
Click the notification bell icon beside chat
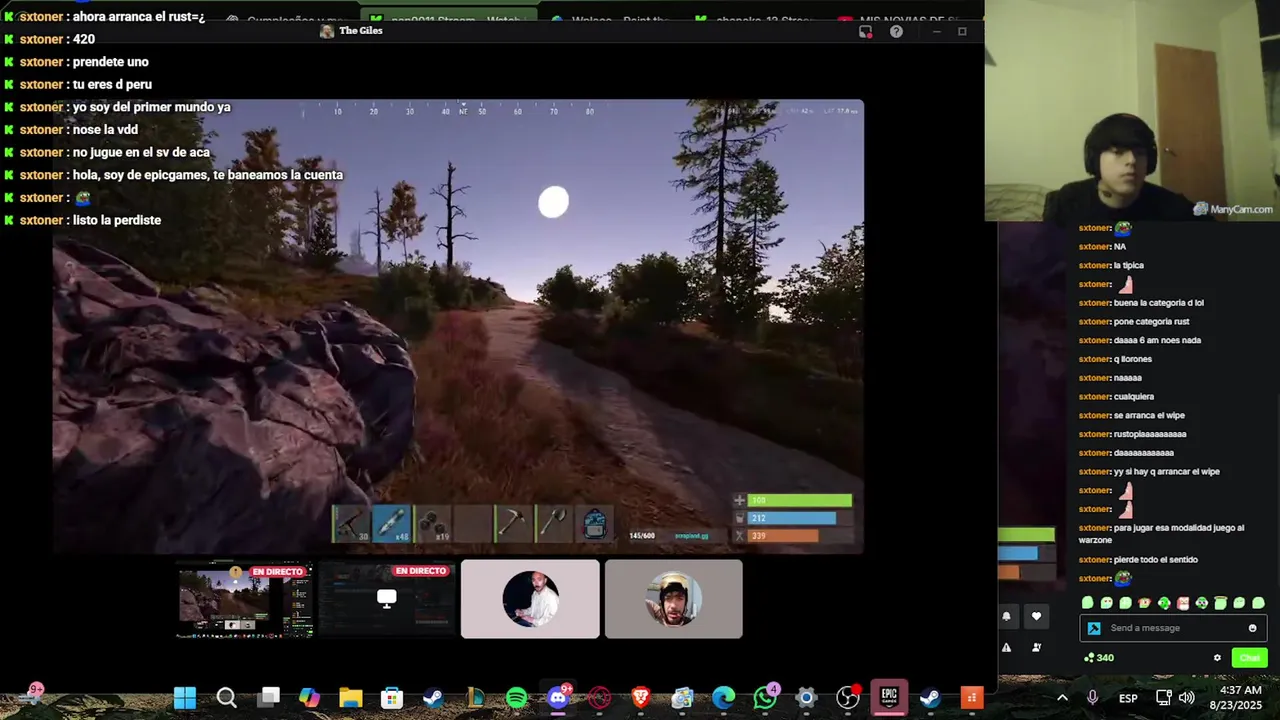tap(1007, 616)
